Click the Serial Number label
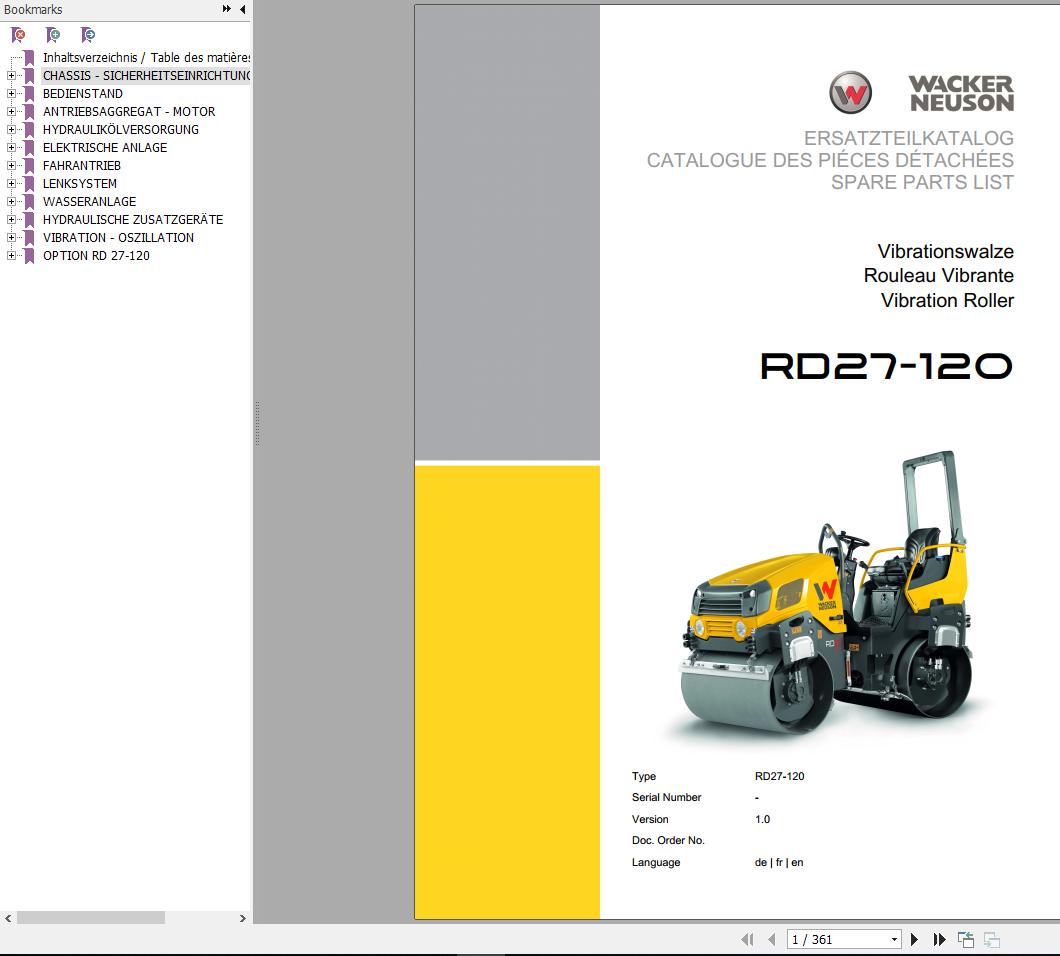The height and width of the screenshot is (956, 1060). pyautogui.click(x=667, y=797)
